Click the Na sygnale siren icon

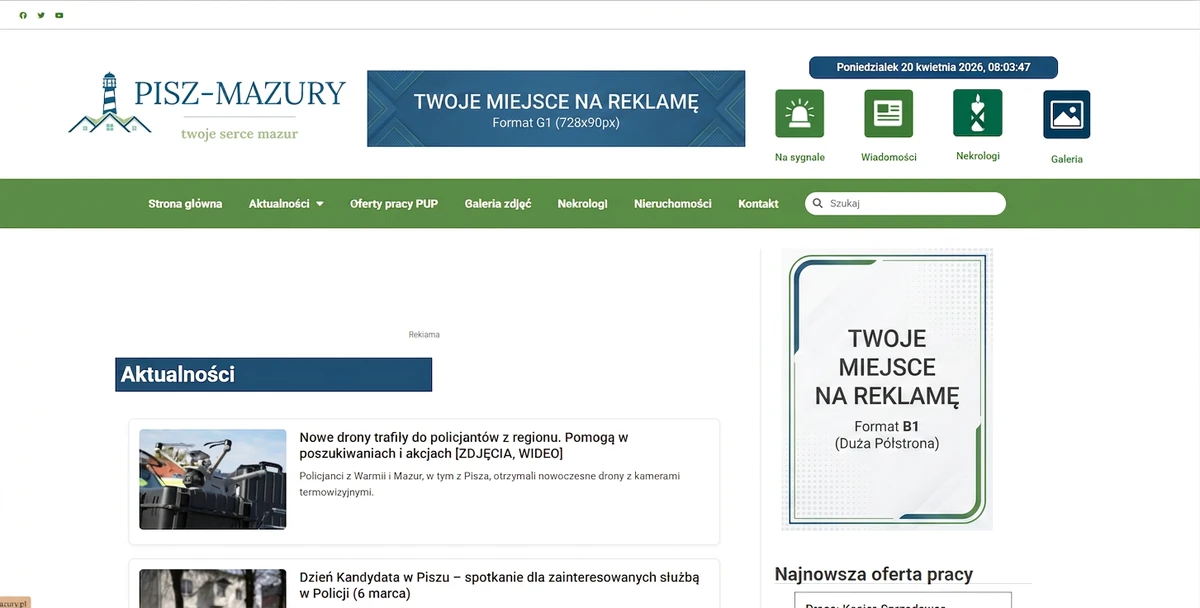(x=799, y=114)
